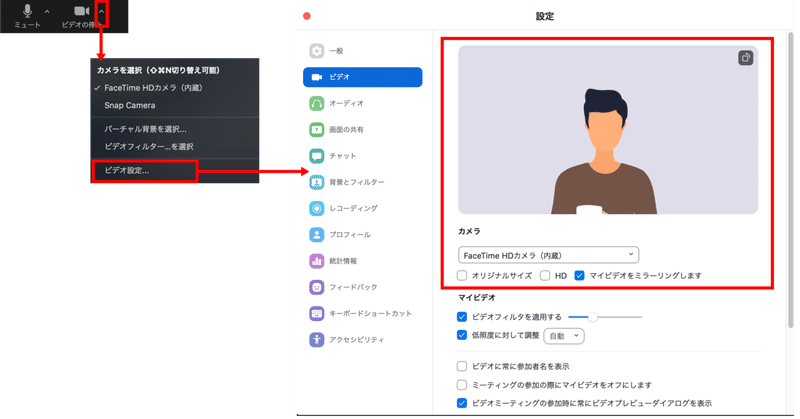Click the カメラ section heading

[469, 231]
